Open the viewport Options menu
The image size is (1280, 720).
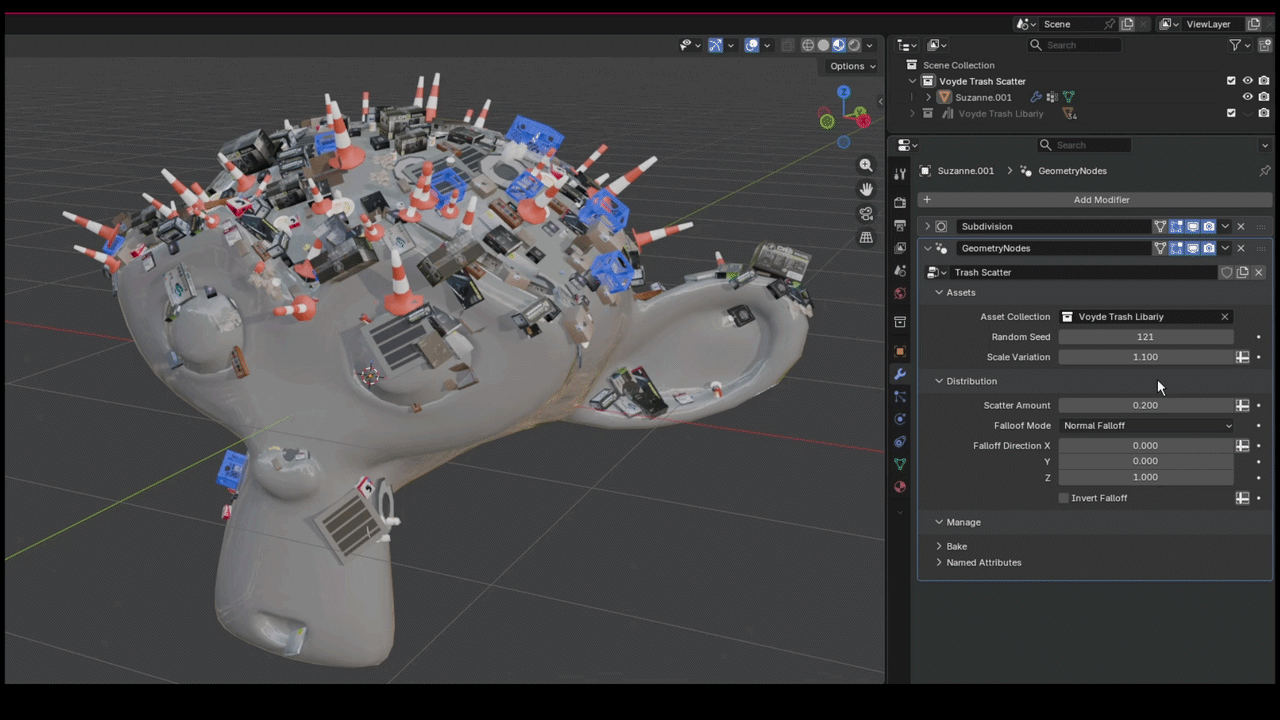pyautogui.click(x=853, y=66)
